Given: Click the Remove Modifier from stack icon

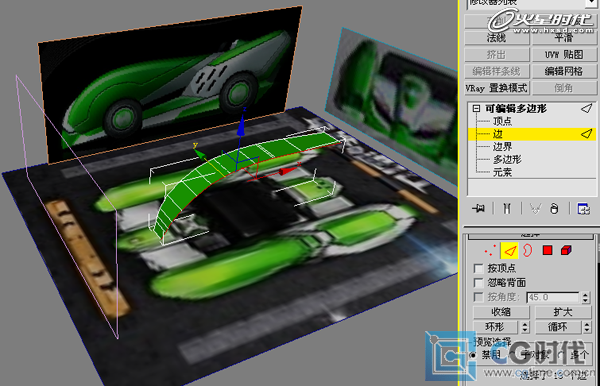Looking at the screenshot, I should (x=554, y=208).
